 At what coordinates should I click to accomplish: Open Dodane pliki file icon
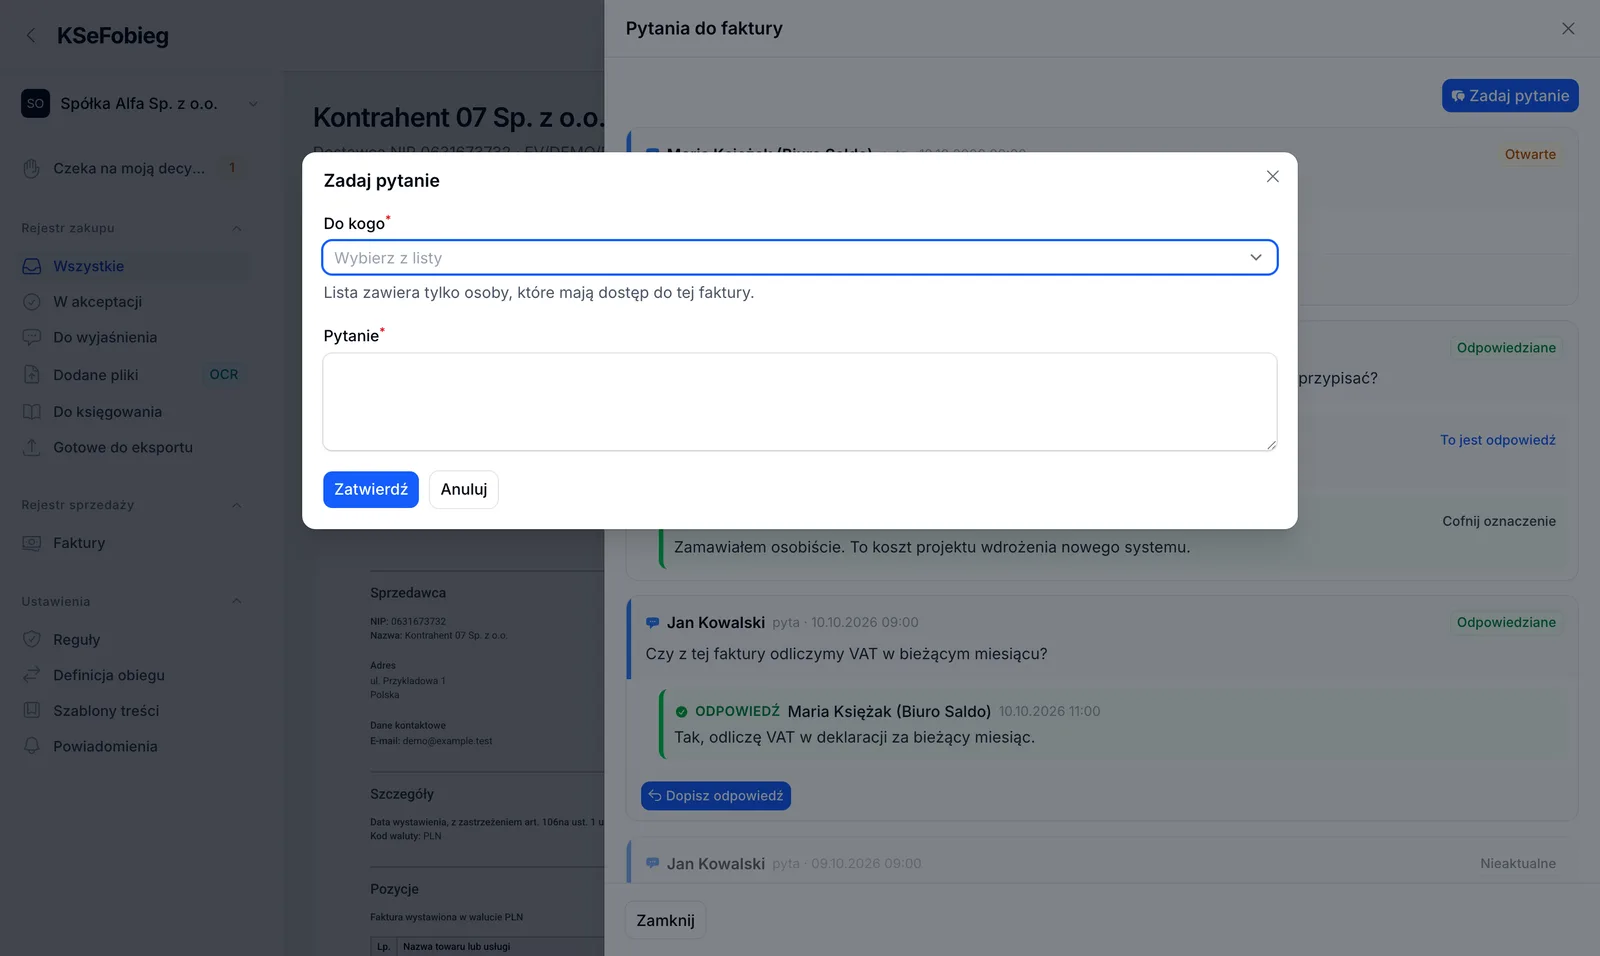tap(32, 375)
